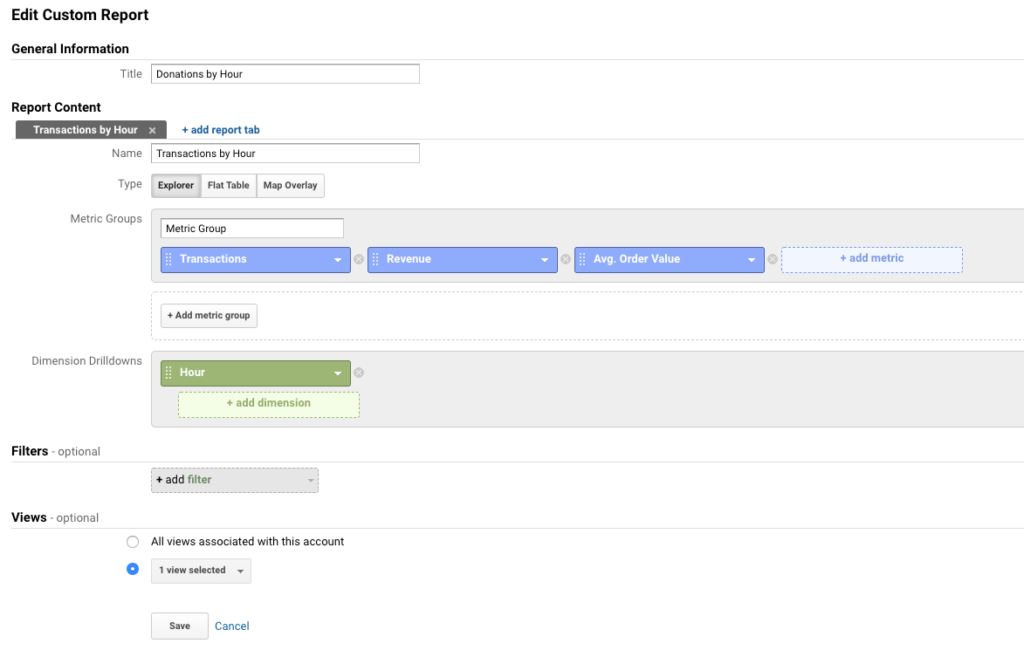Viewport: 1024px width, 657px height.
Task: Remove the Avg. Order Value metric x icon
Action: (x=772, y=259)
